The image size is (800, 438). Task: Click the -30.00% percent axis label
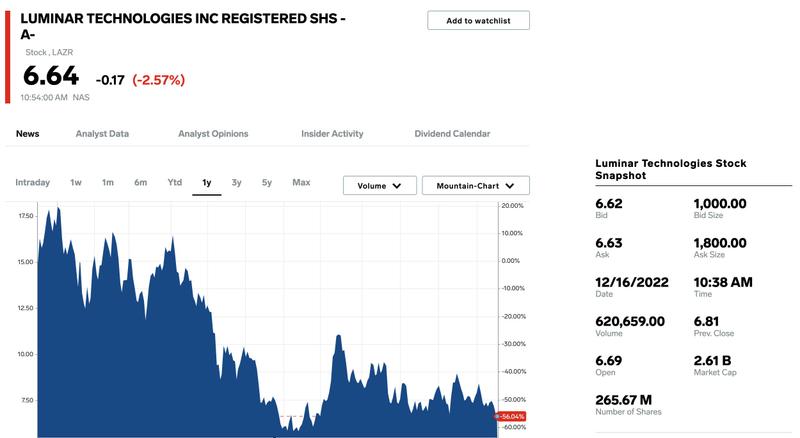pyautogui.click(x=514, y=344)
